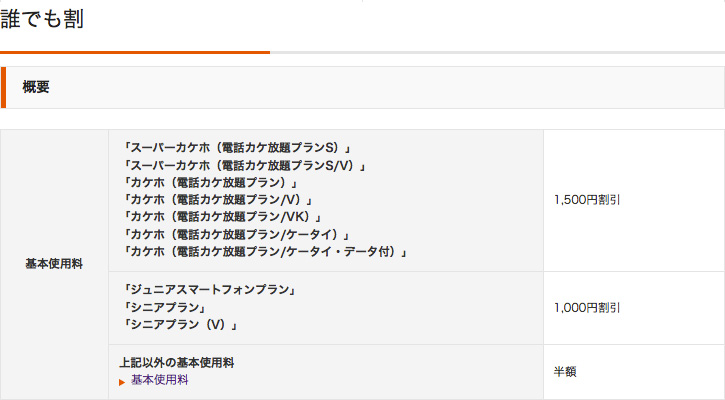The image size is (725, 400).
Task: Click the orange arrow beside 基本使用料 link
Action: point(123,382)
